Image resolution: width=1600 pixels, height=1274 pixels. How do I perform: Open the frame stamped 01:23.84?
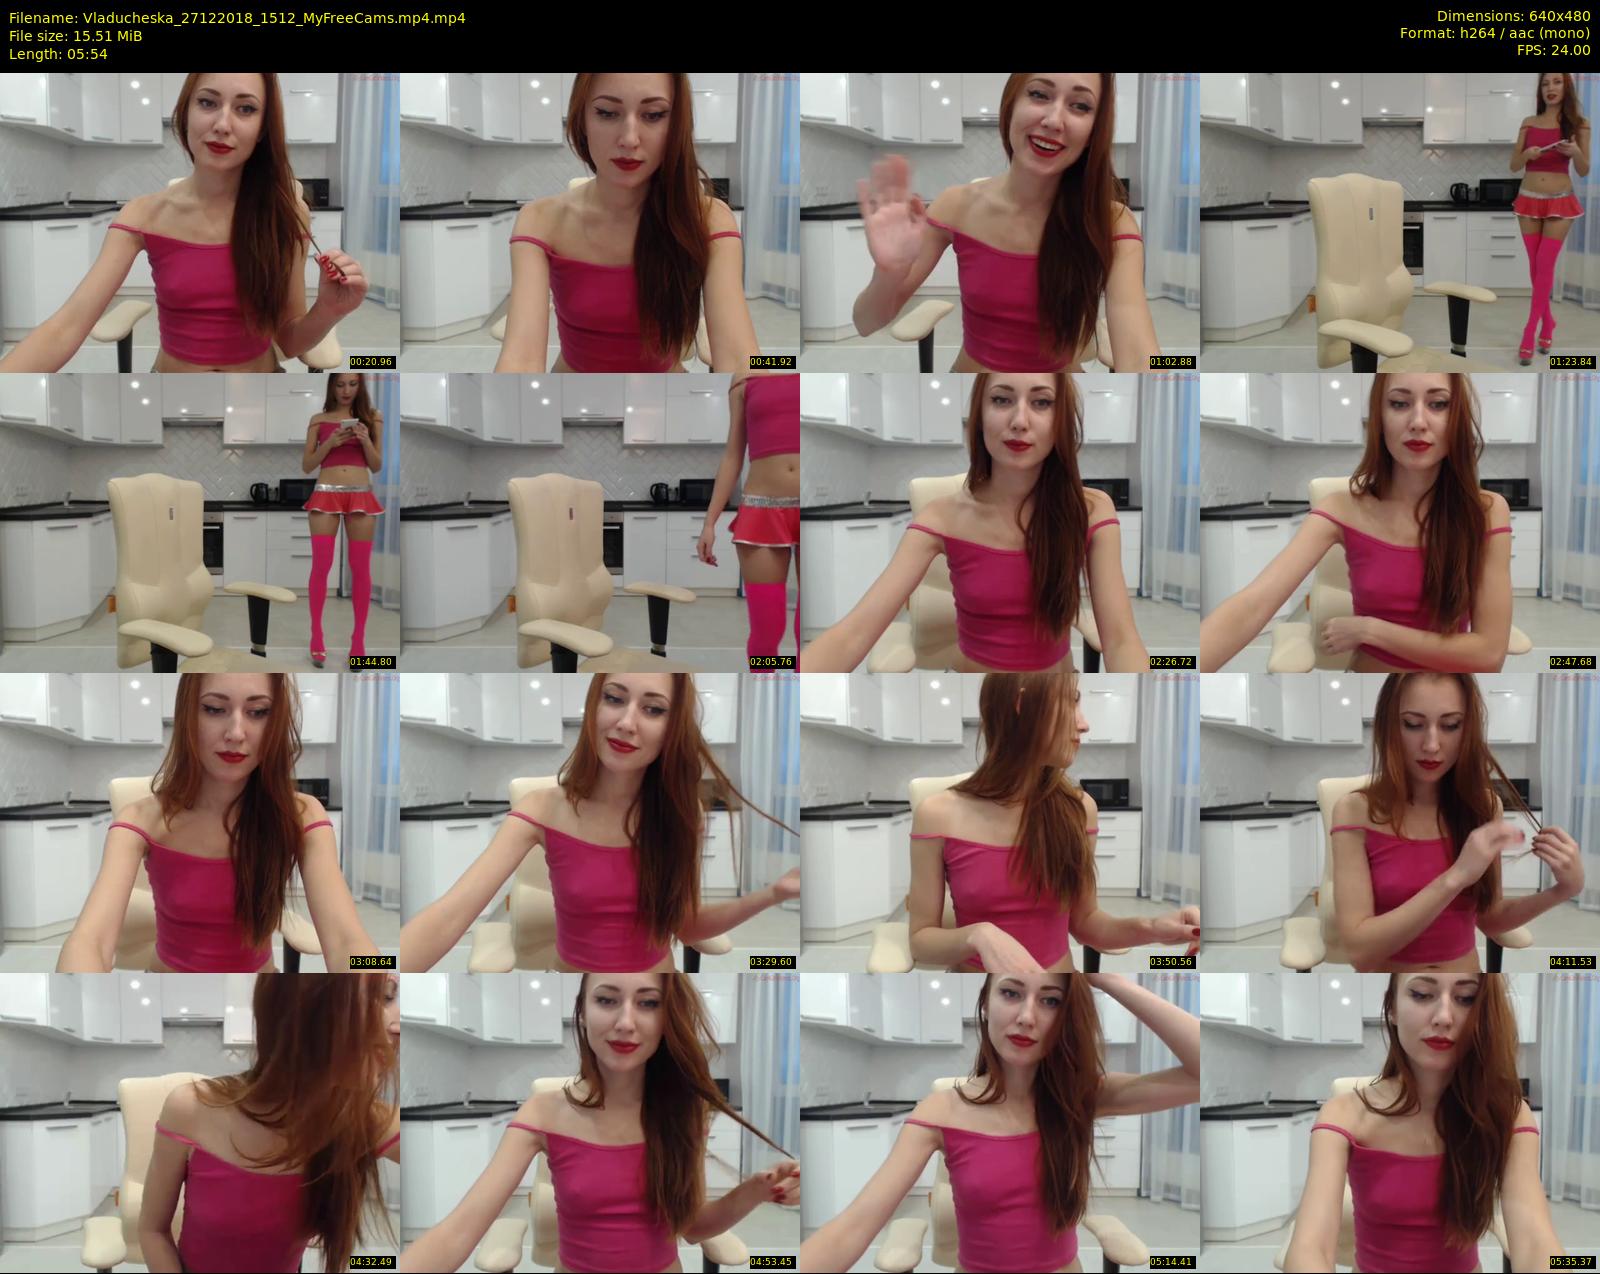1400,222
